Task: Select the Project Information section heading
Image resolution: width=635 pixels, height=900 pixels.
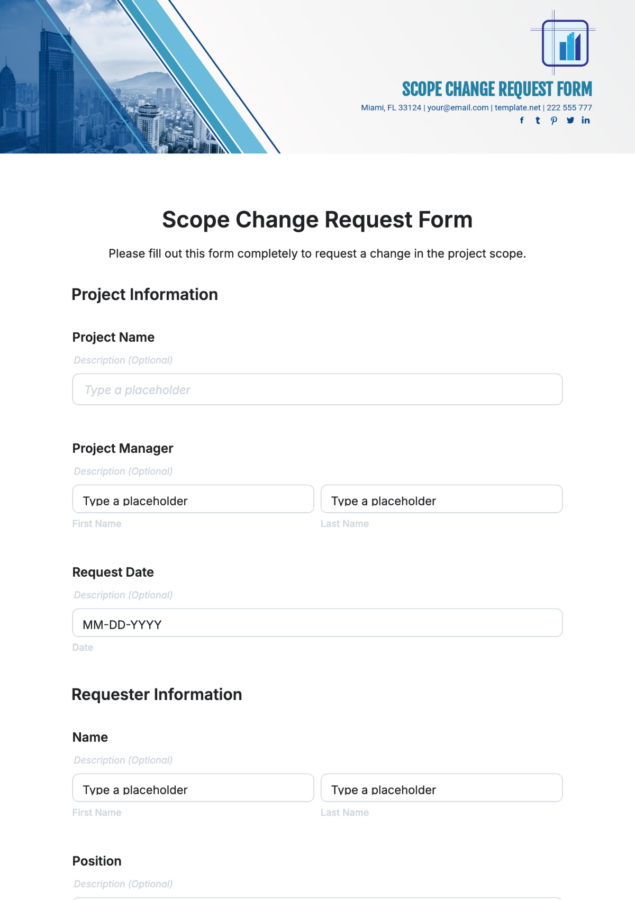Action: point(144,294)
